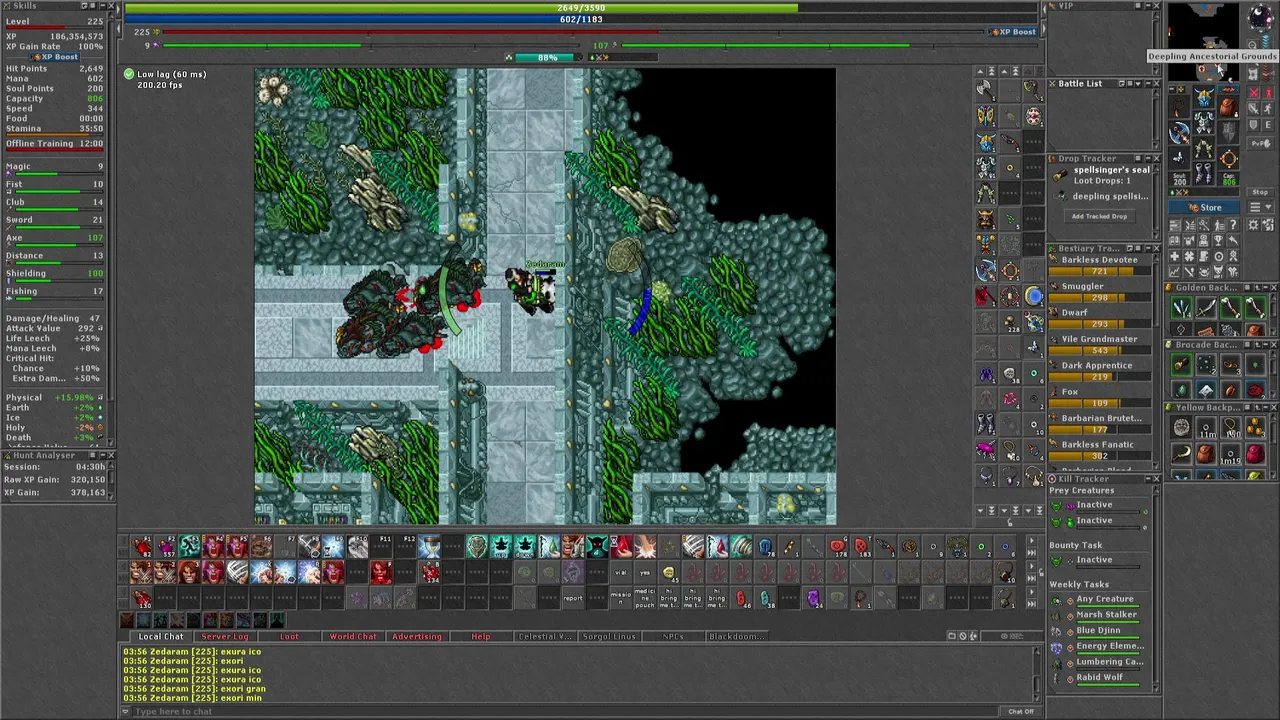
Task: Click the green hit points bar
Action: [581, 8]
